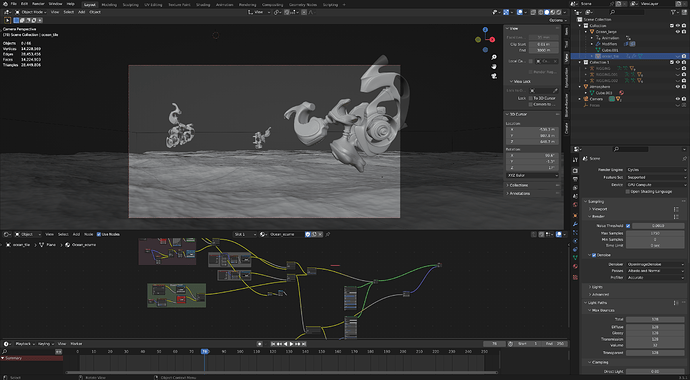Open the XYZ Euler rotation mode dropdown
690x380 pixels.
[532, 175]
